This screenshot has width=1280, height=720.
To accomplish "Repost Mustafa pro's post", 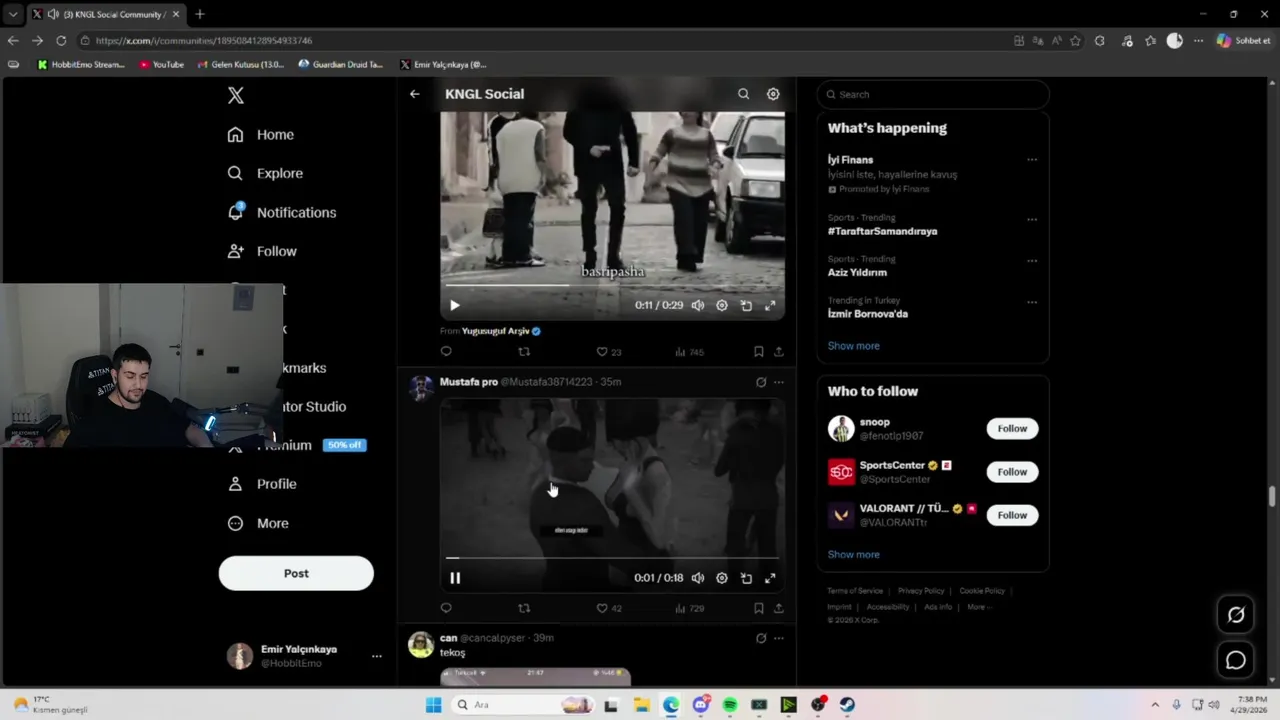I will (524, 608).
